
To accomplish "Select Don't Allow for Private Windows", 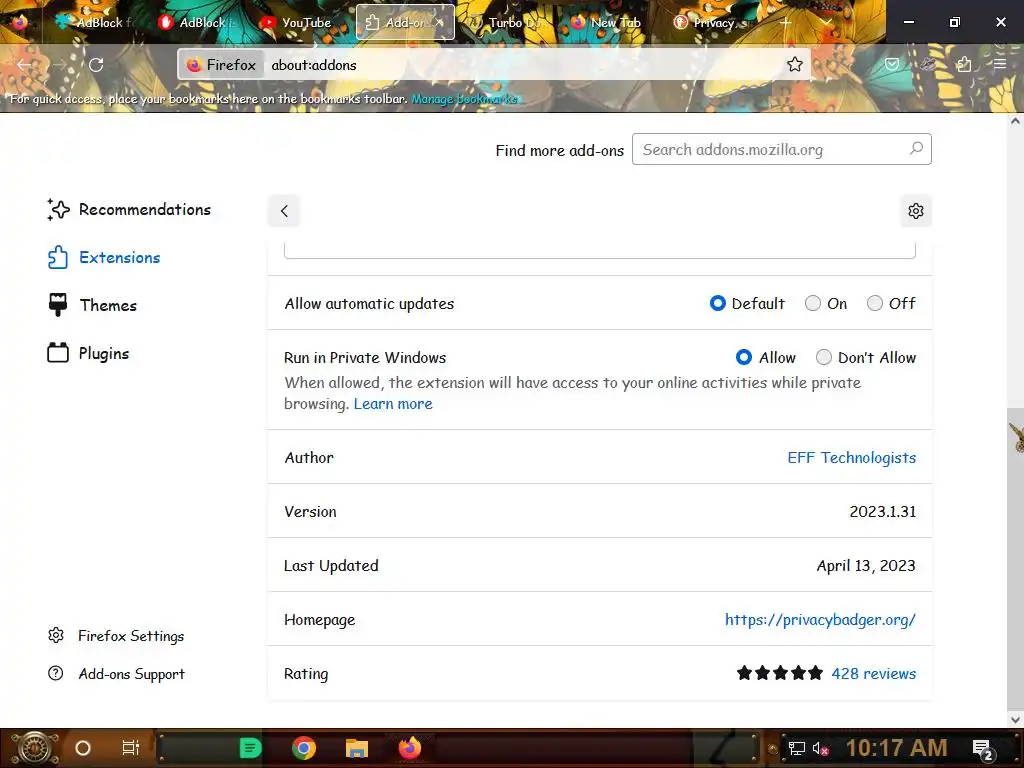I will [x=824, y=357].
